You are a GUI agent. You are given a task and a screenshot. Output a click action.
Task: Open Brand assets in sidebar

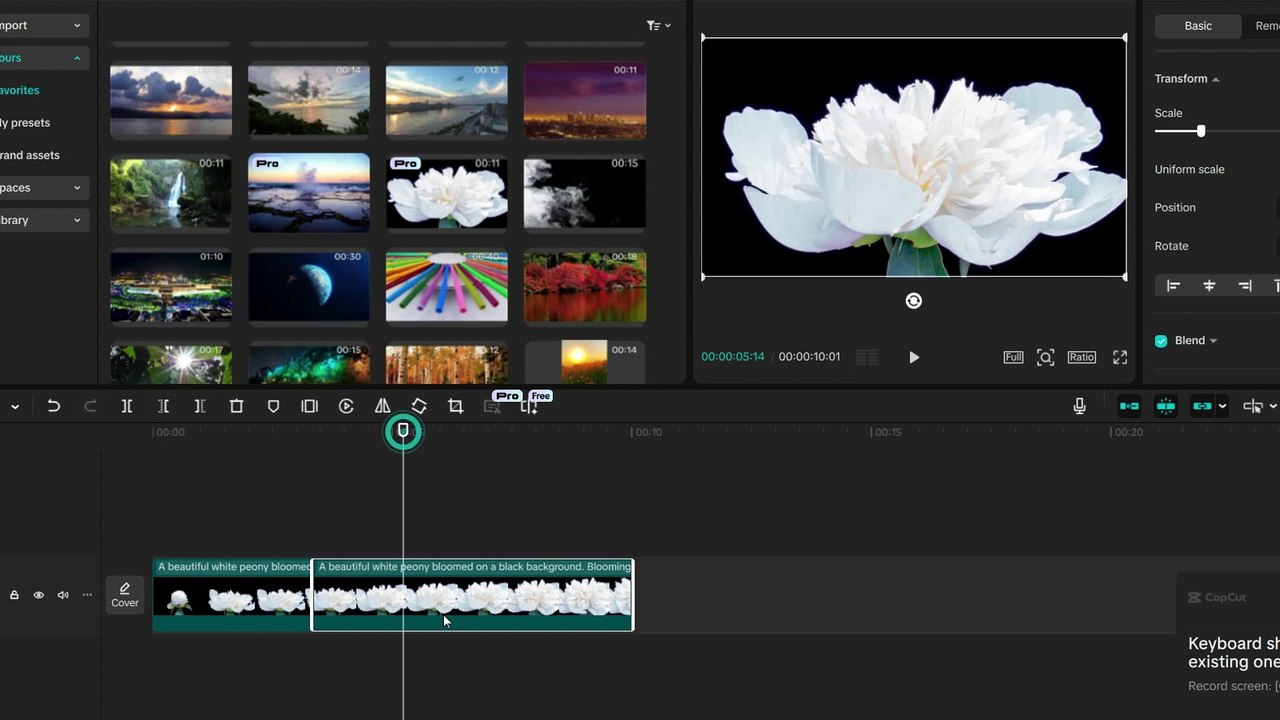coord(30,155)
